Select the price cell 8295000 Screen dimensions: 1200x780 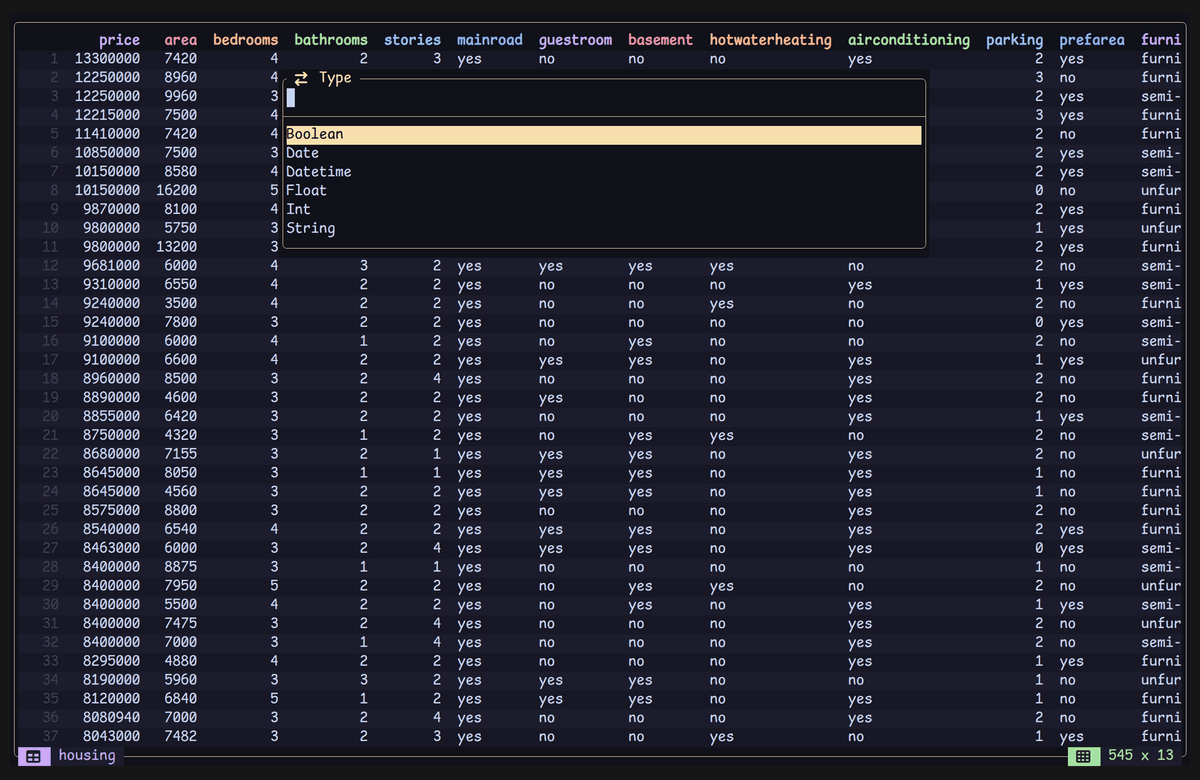(111, 661)
